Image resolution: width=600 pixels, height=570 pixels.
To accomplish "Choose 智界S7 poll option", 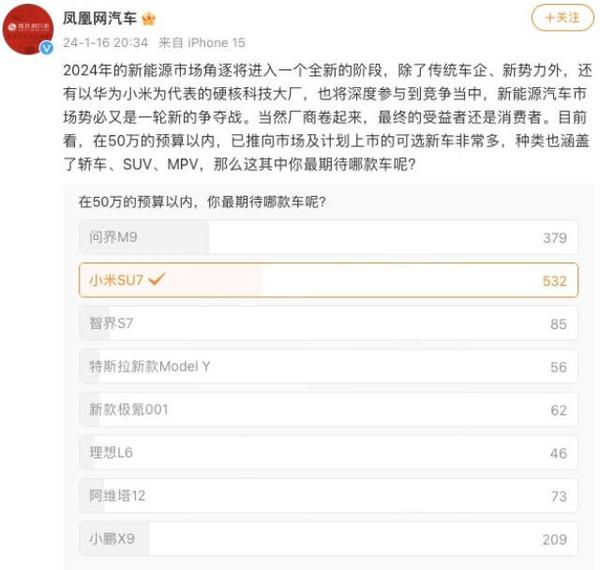I will [x=328, y=324].
